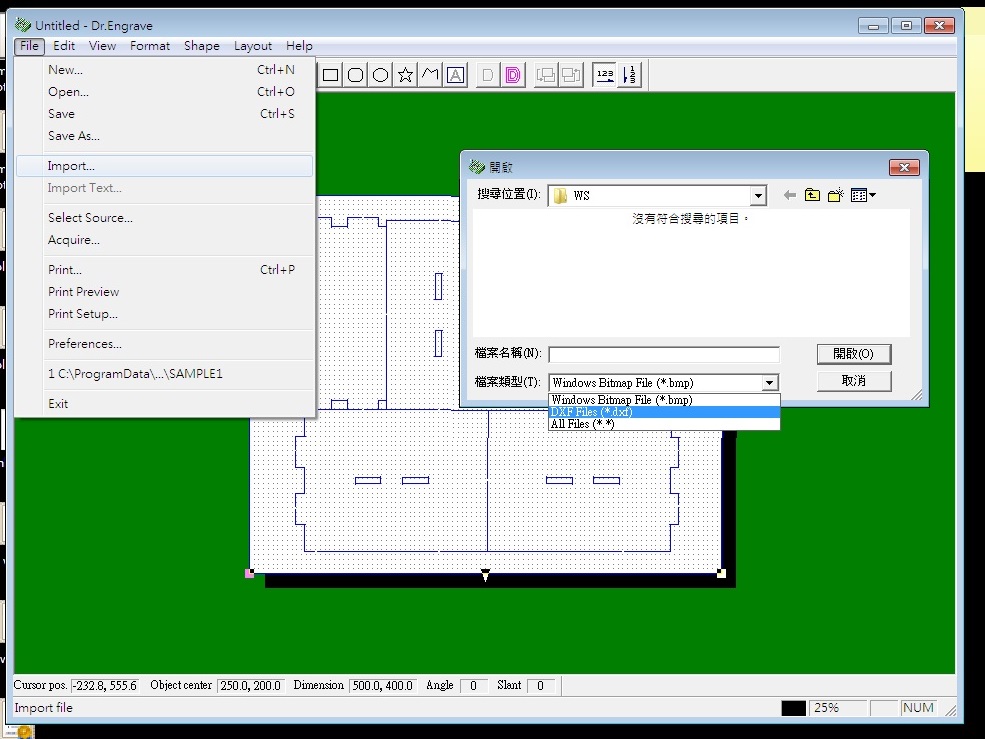Select the Ellipse drawing tool
Viewport: 985px width, 739px height.
click(381, 75)
